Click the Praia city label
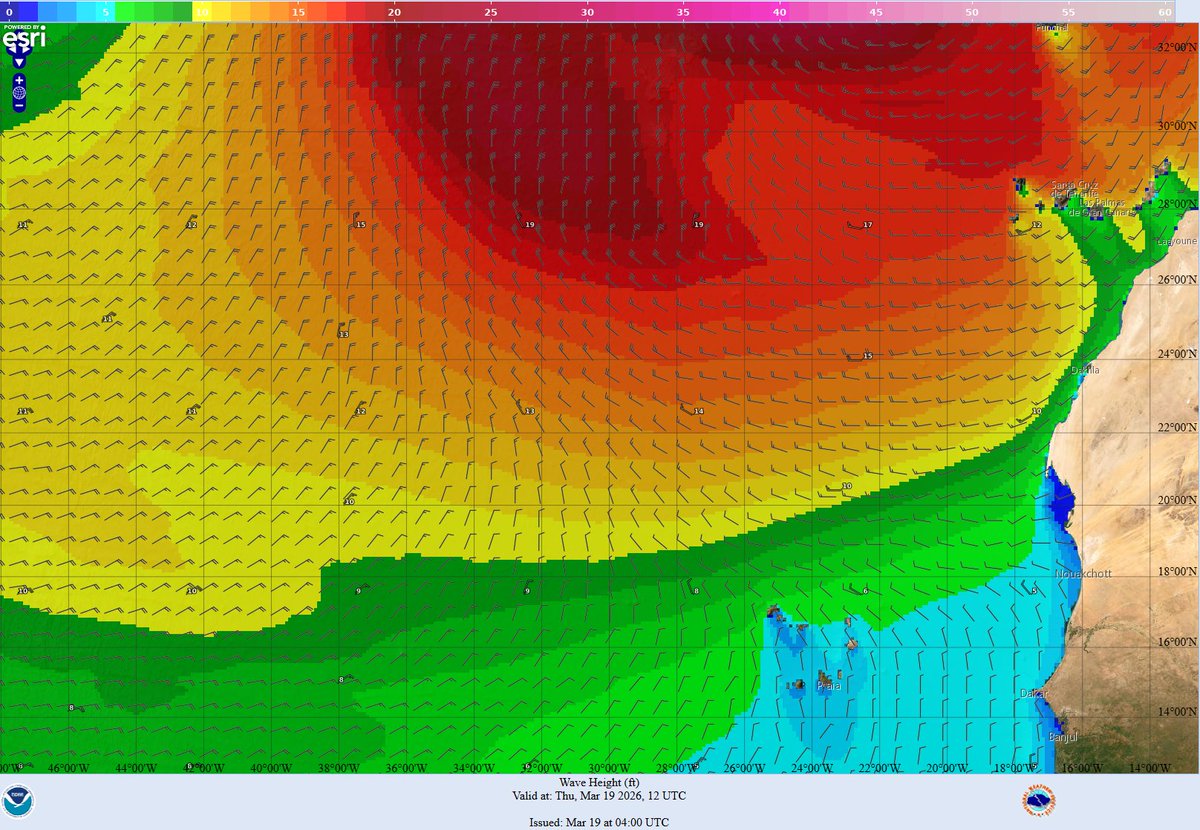The width and height of the screenshot is (1200, 830). 828,686
